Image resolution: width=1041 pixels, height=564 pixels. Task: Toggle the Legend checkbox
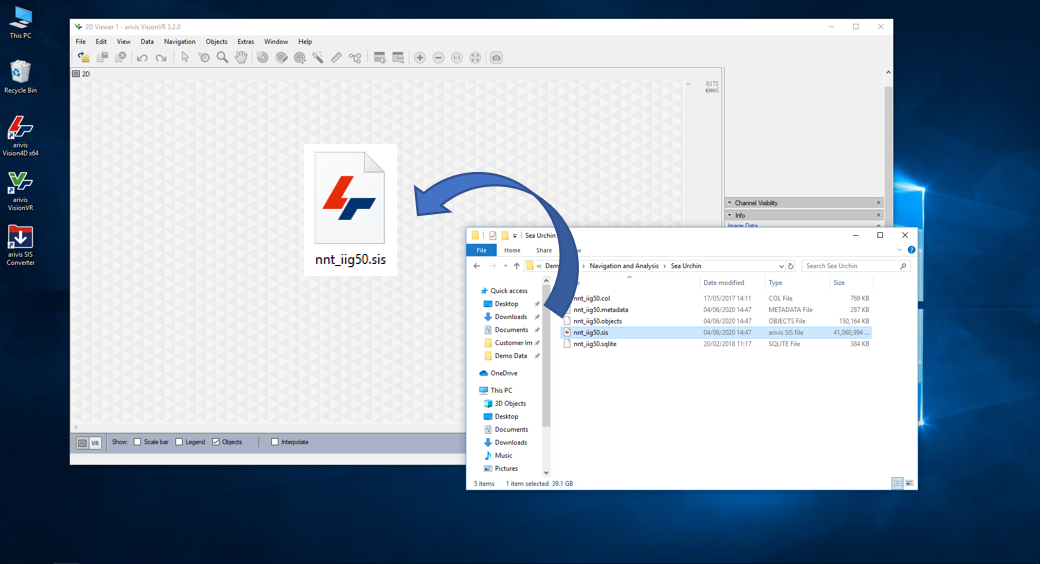(x=179, y=442)
